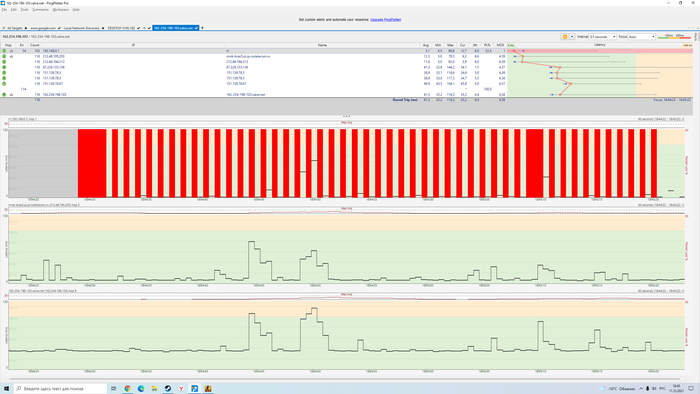This screenshot has height=394, width=700.
Task: Adjust the 100ms 200ms latency color scale
Action: coord(675,37)
